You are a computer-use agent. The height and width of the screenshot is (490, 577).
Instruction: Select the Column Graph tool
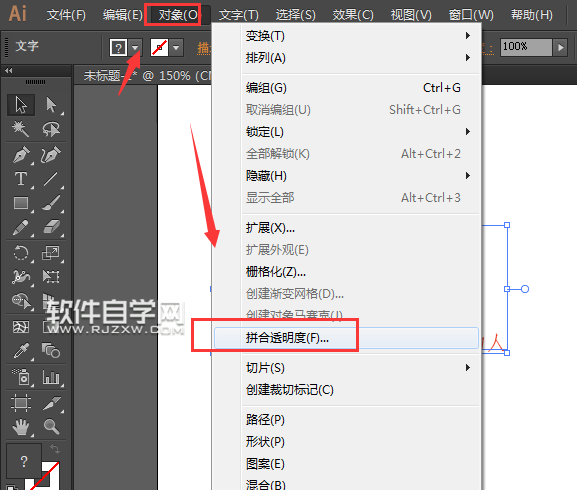[51, 377]
